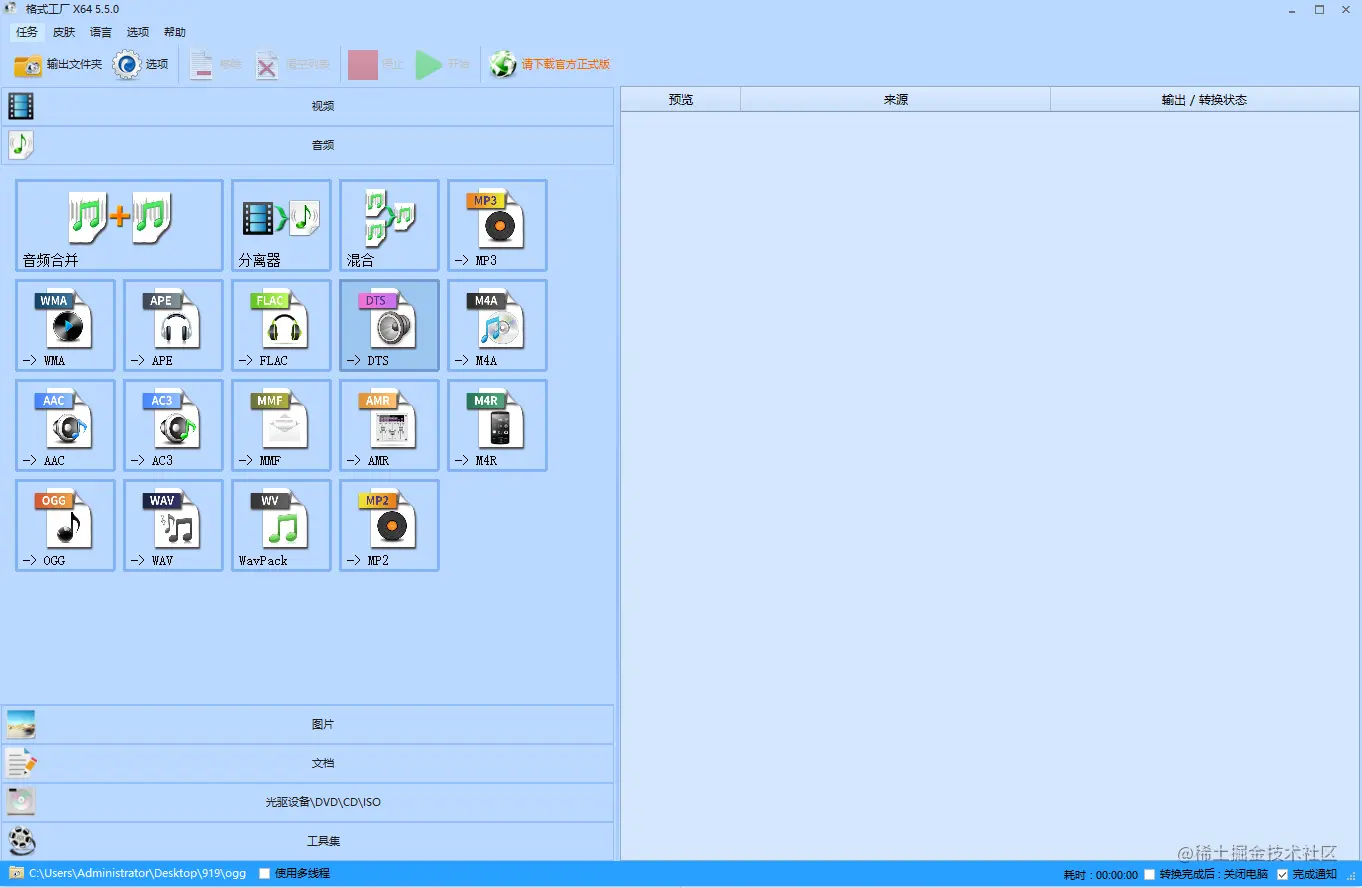
Task: Choose the AAC conversion icon
Action: [x=65, y=425]
